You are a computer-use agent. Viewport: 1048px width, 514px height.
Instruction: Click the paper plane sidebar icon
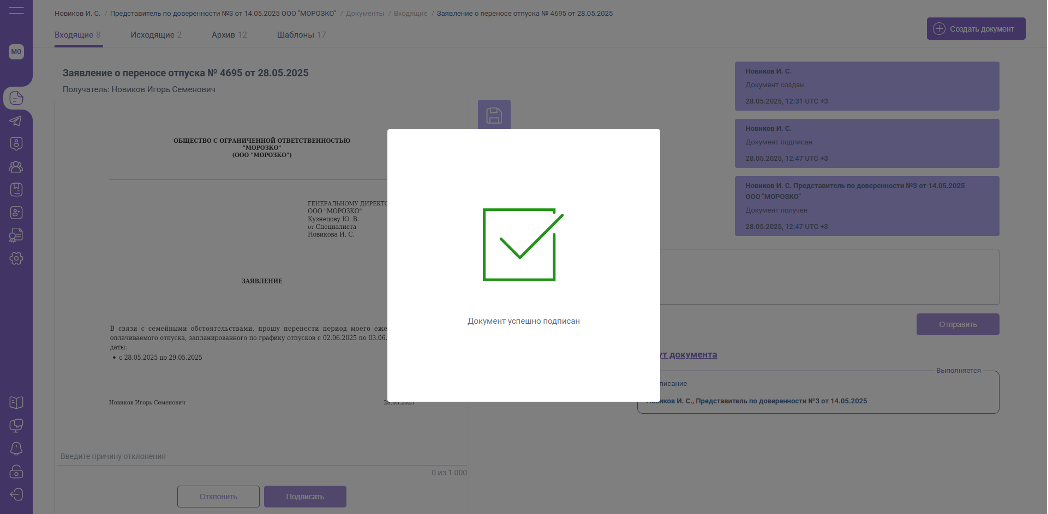16,121
